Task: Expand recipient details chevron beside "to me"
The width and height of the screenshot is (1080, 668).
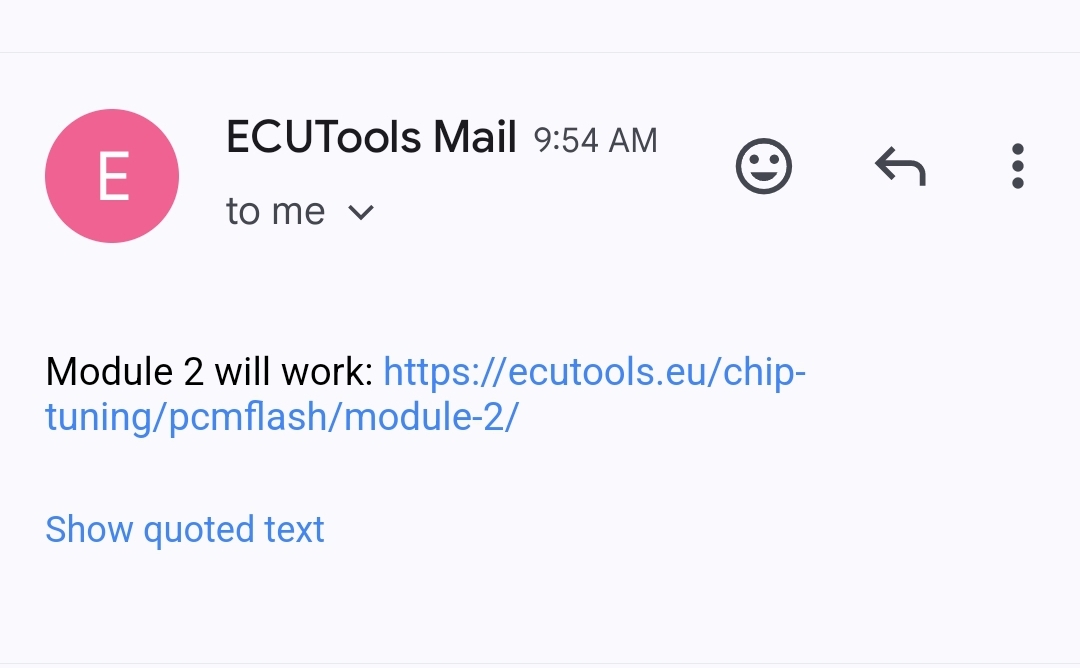Action: point(360,212)
